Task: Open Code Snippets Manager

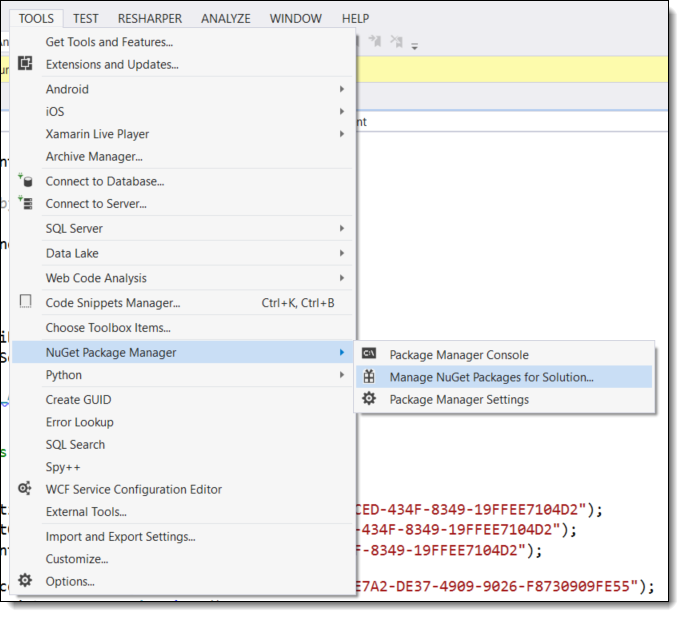Action: point(182,303)
